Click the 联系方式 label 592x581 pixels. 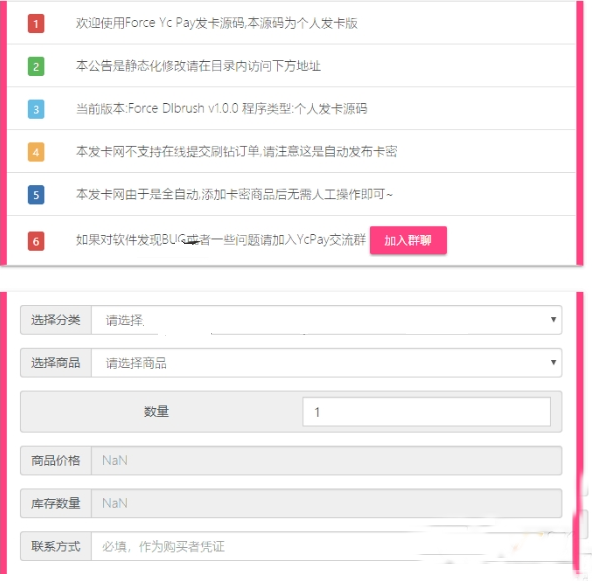[x=56, y=546]
